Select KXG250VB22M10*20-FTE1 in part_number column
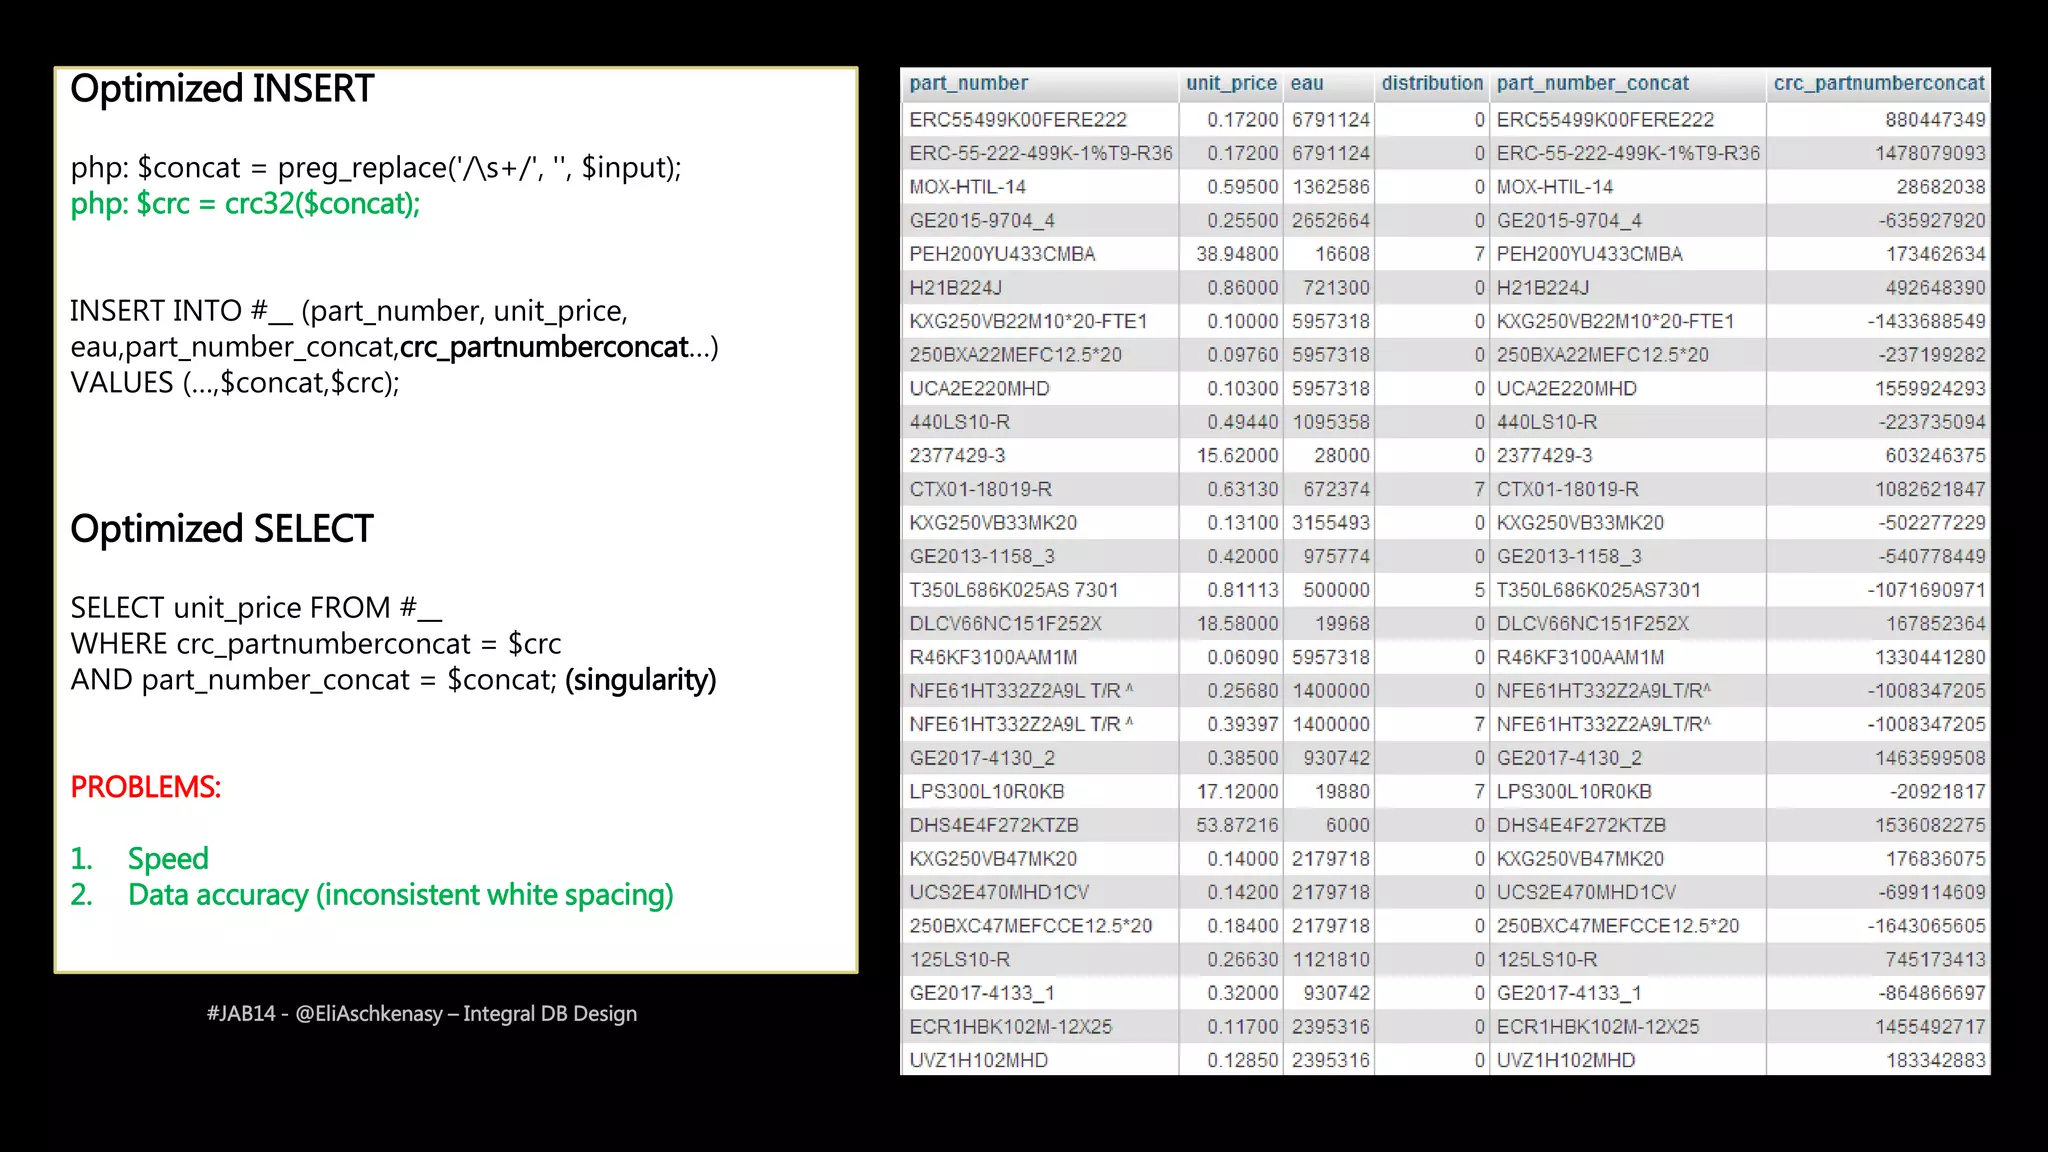 (x=1028, y=321)
